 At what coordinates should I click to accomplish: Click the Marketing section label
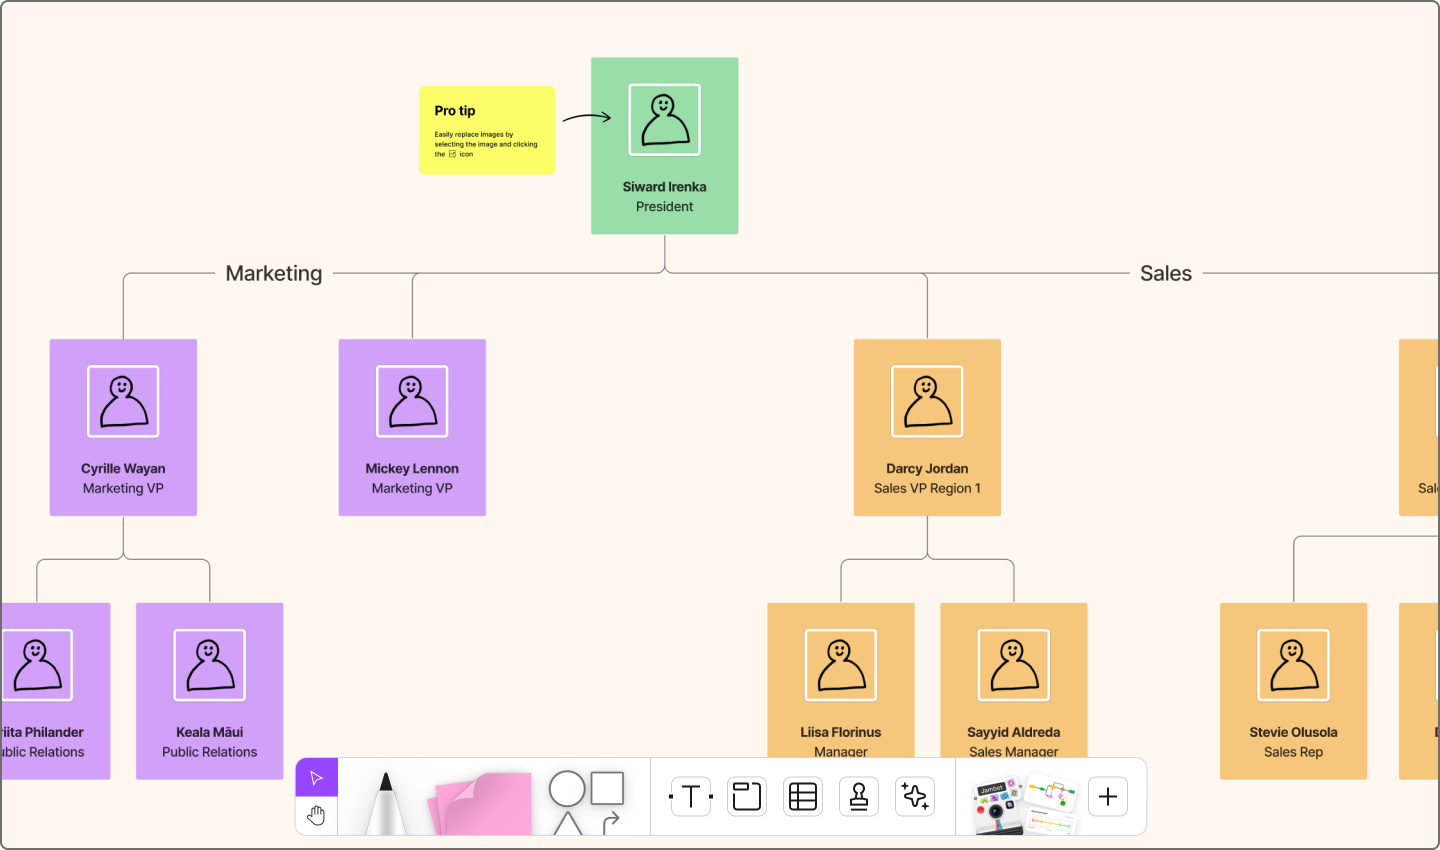[x=273, y=272]
